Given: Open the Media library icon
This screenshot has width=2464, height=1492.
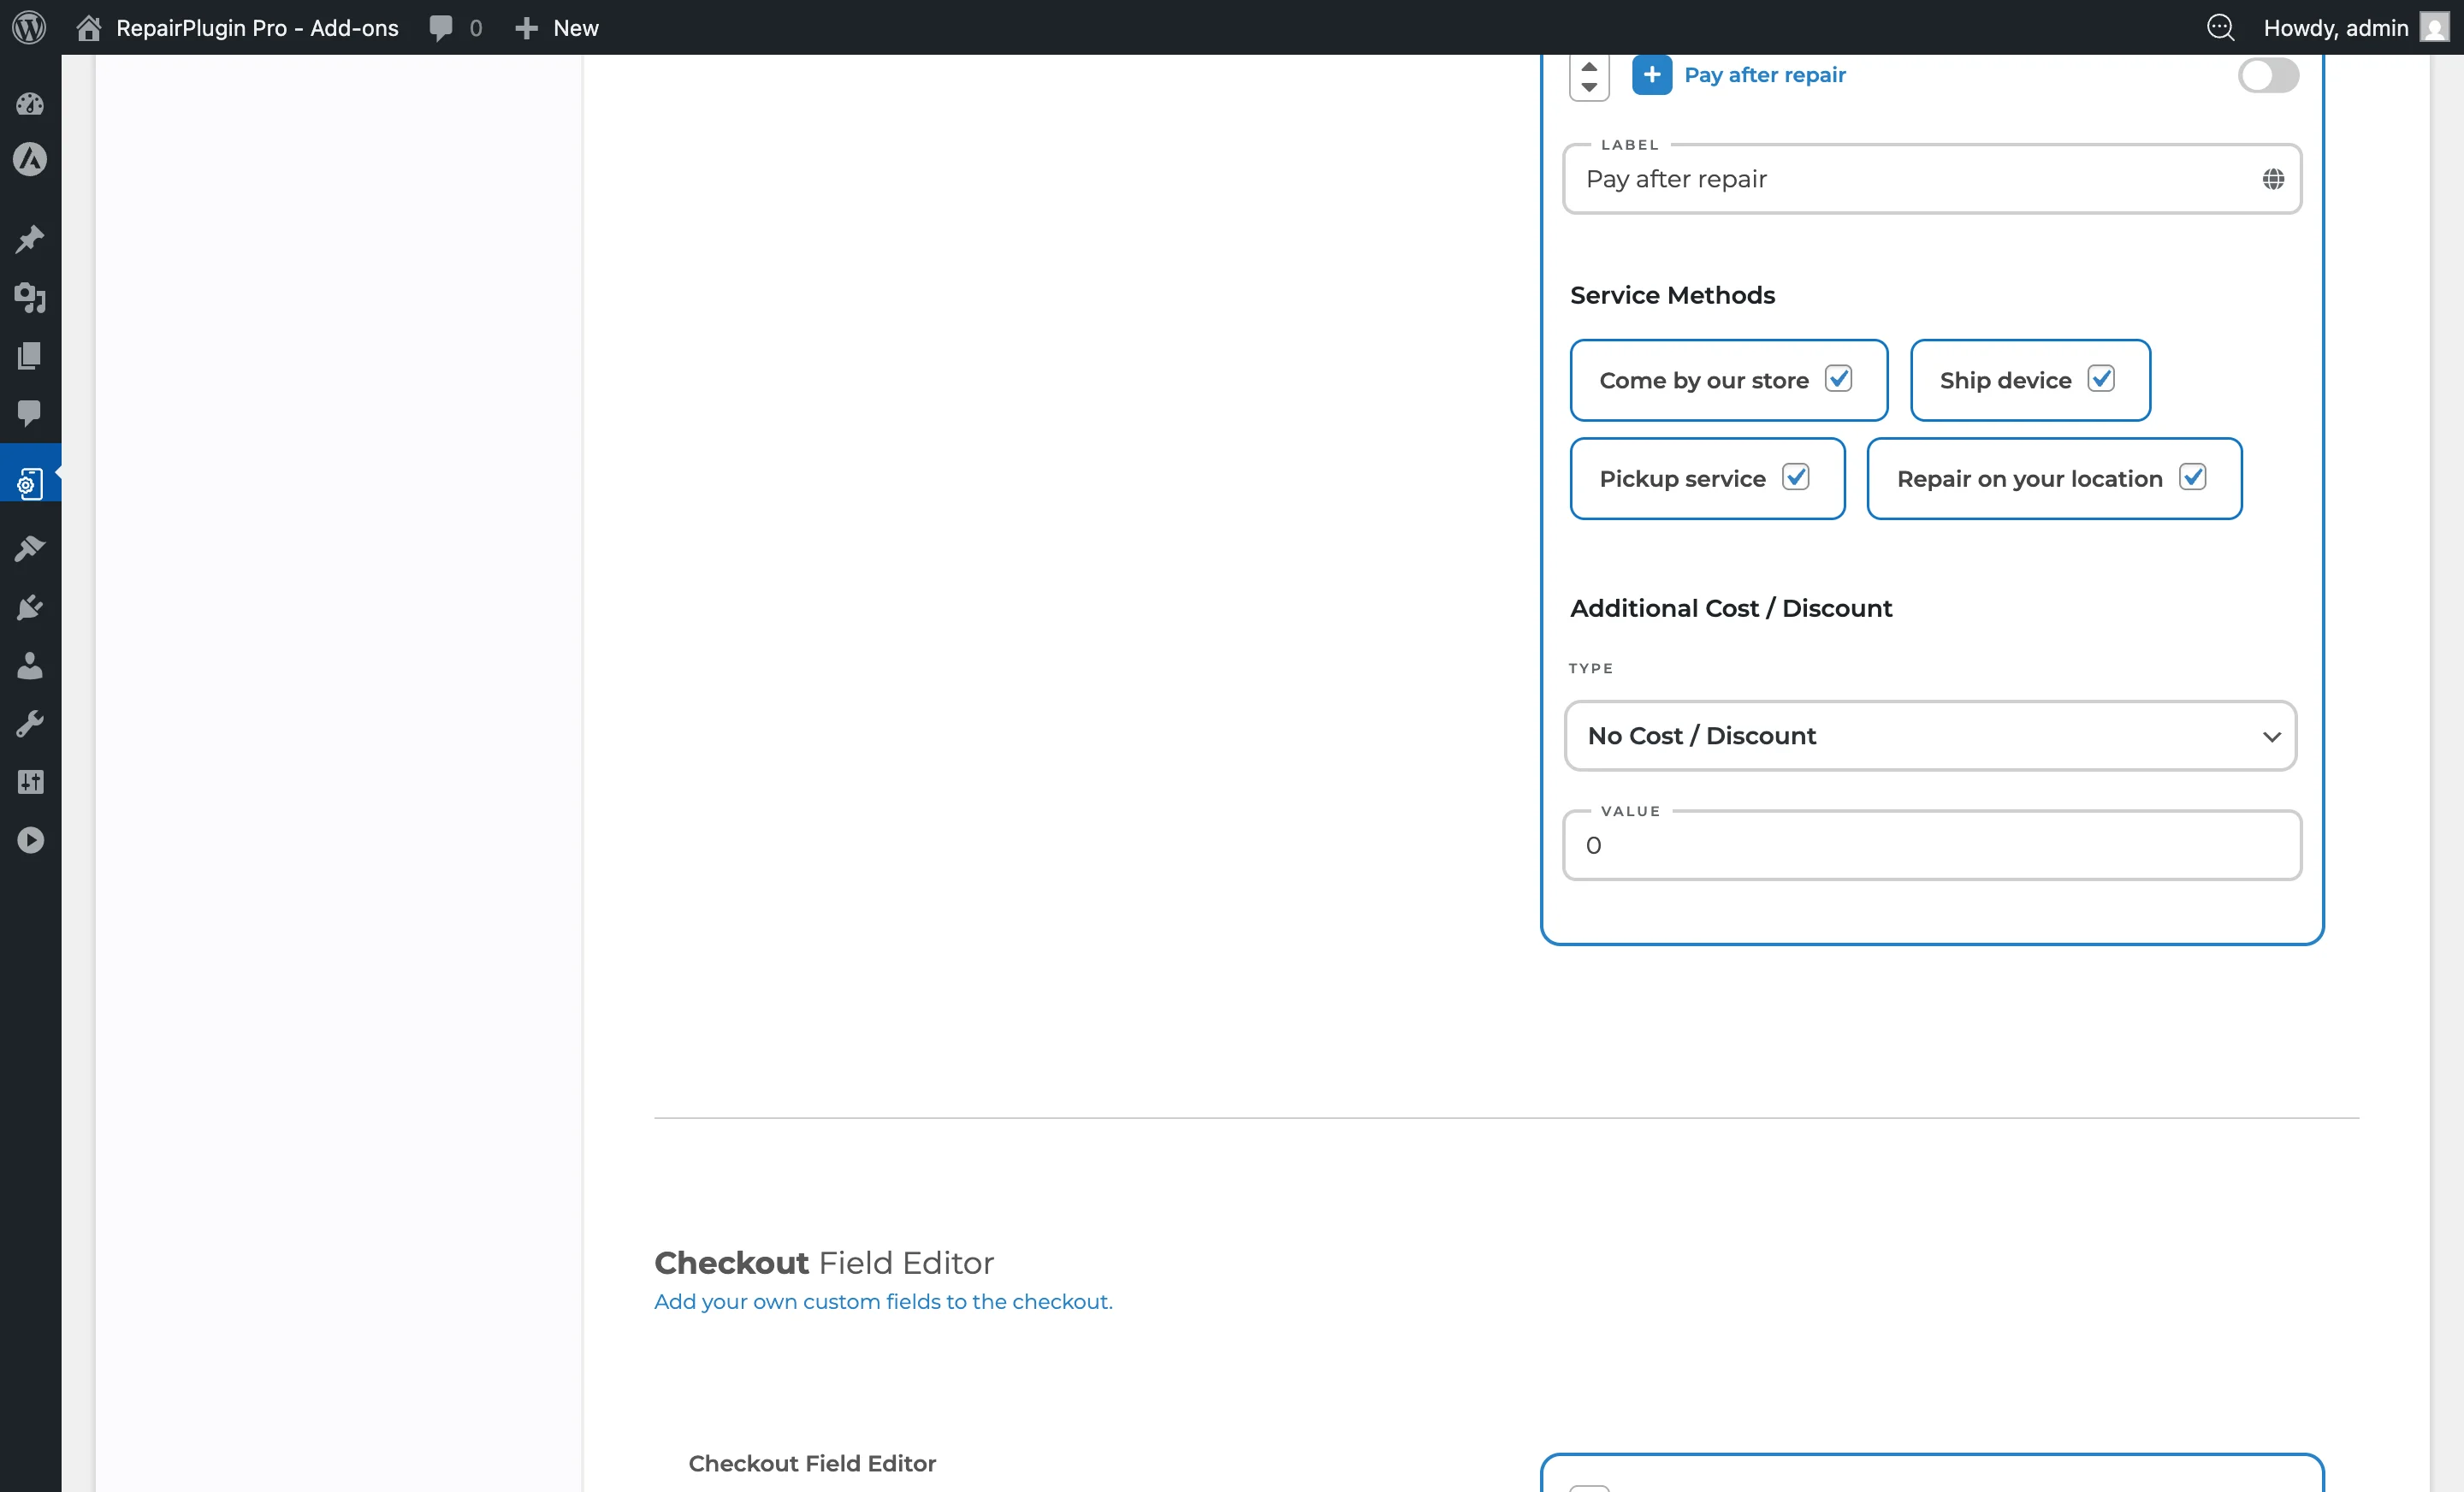Looking at the screenshot, I should coord(30,298).
